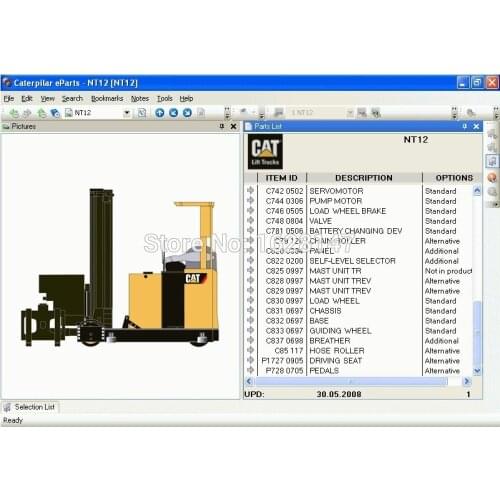Select item ID P1727 0905
Screen dimensions: 500x500
pyautogui.click(x=282, y=361)
